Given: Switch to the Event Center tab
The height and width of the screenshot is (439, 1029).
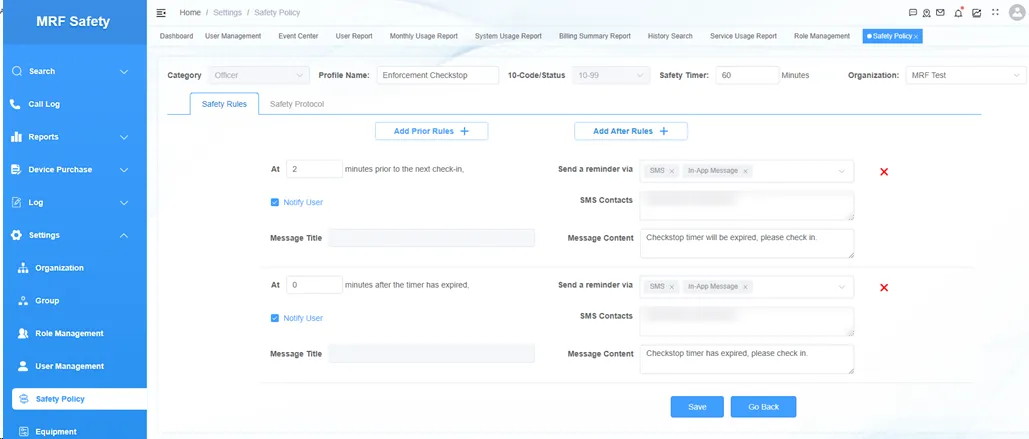Looking at the screenshot, I should tap(299, 36).
